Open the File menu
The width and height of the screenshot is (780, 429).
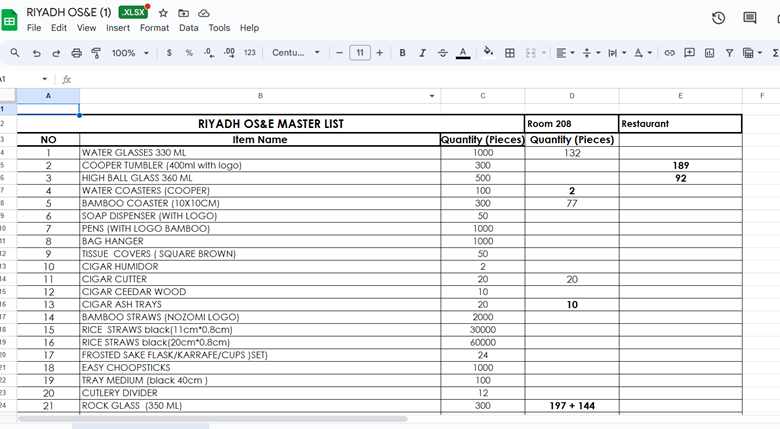coord(34,28)
